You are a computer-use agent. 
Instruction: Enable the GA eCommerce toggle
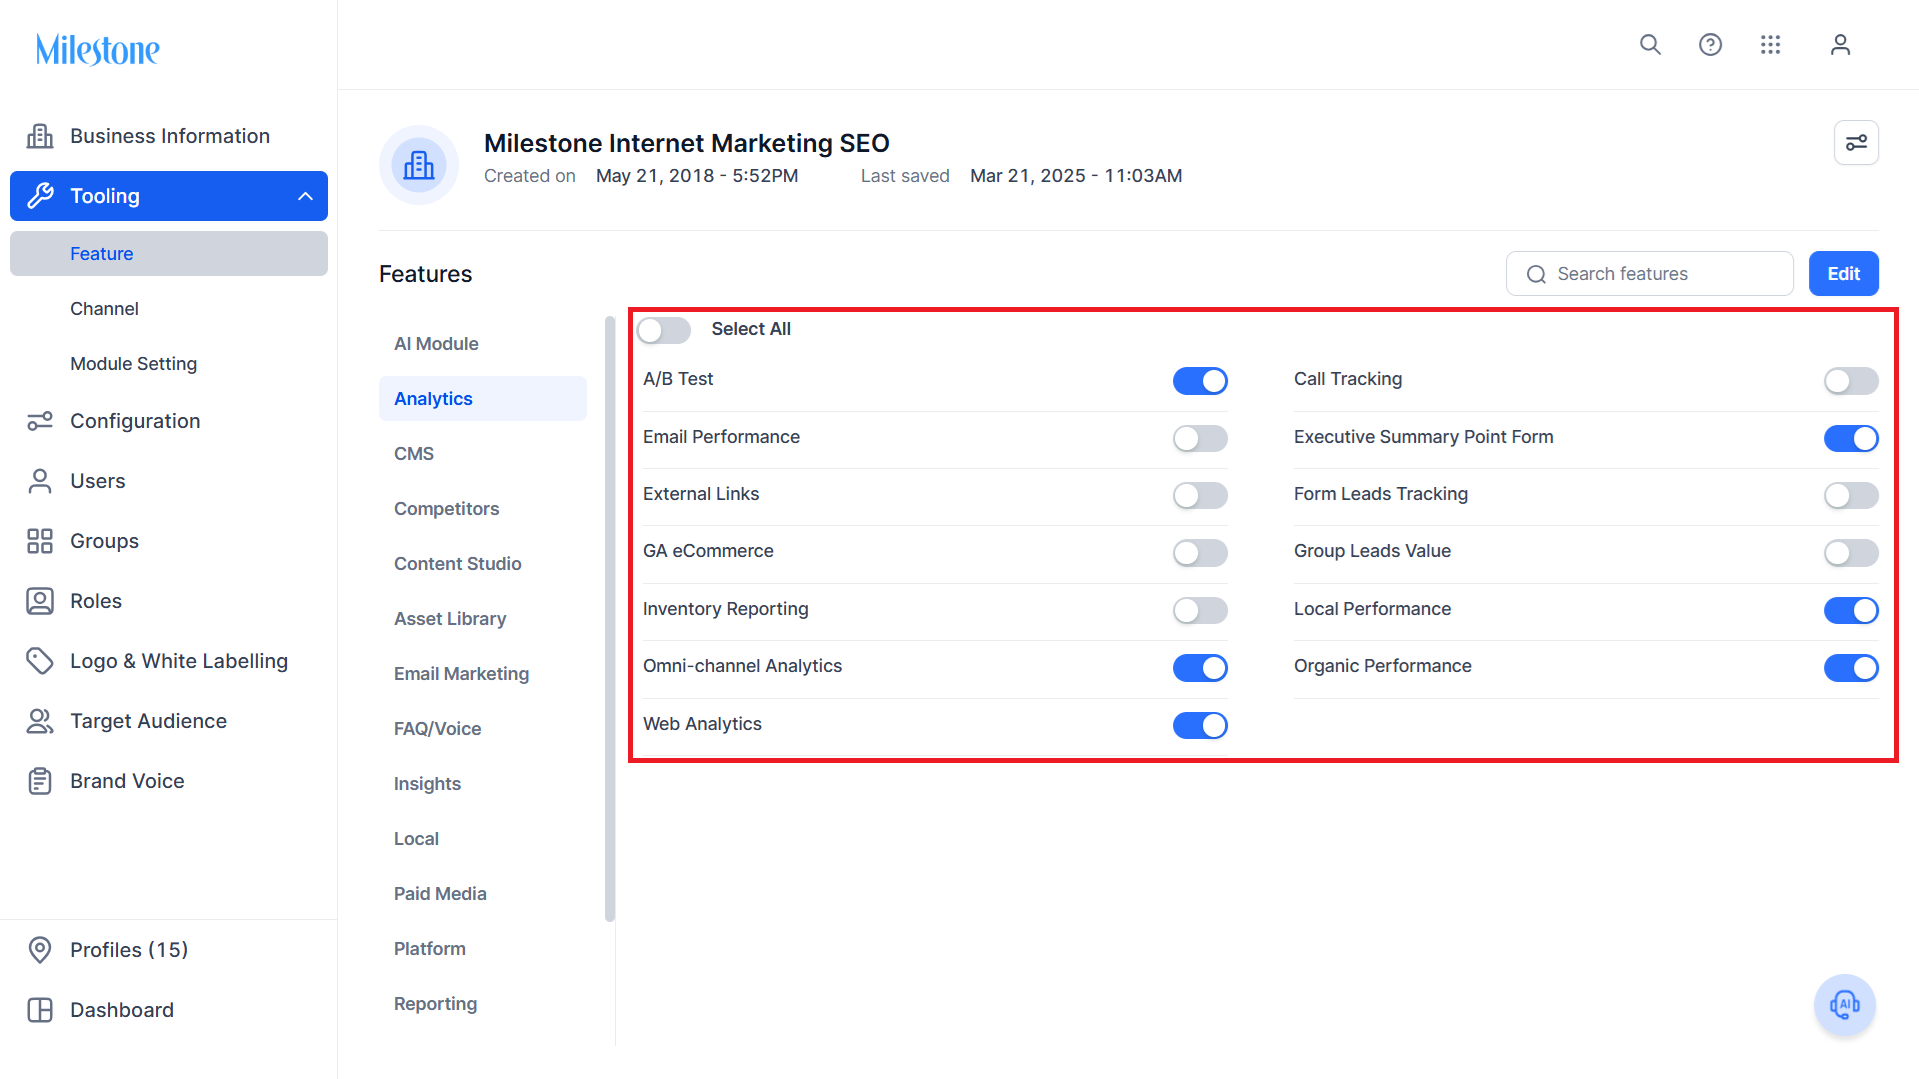(1200, 553)
